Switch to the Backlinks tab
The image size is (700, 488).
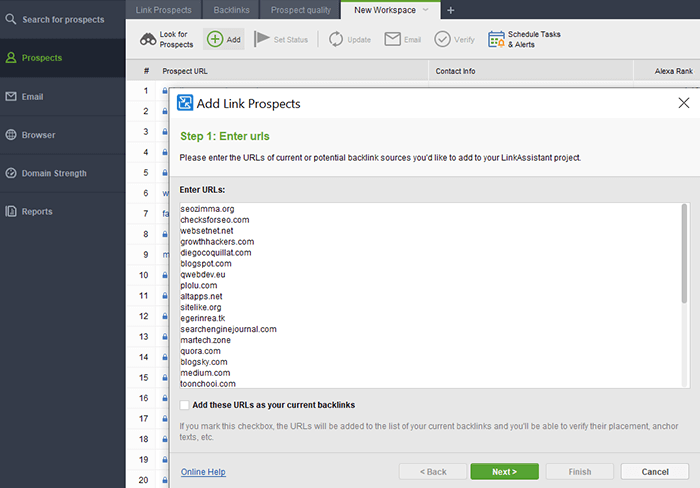(x=231, y=10)
